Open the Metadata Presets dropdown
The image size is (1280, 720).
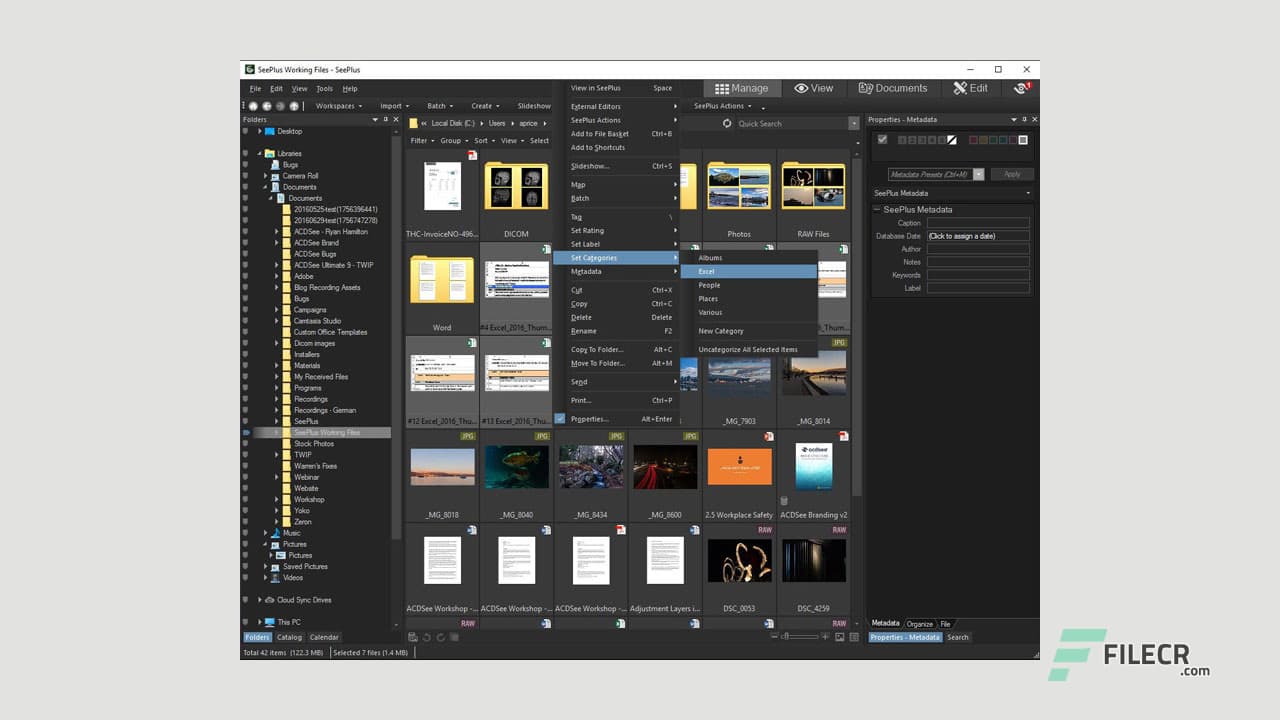(978, 174)
